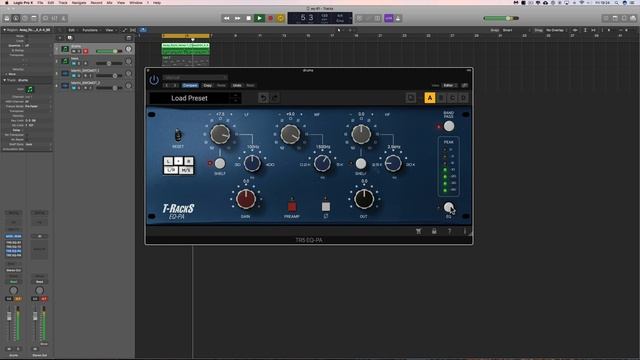Open the Navigate menu in menu bar
Viewport: 640px width, 360px height.
(x=79, y=3)
